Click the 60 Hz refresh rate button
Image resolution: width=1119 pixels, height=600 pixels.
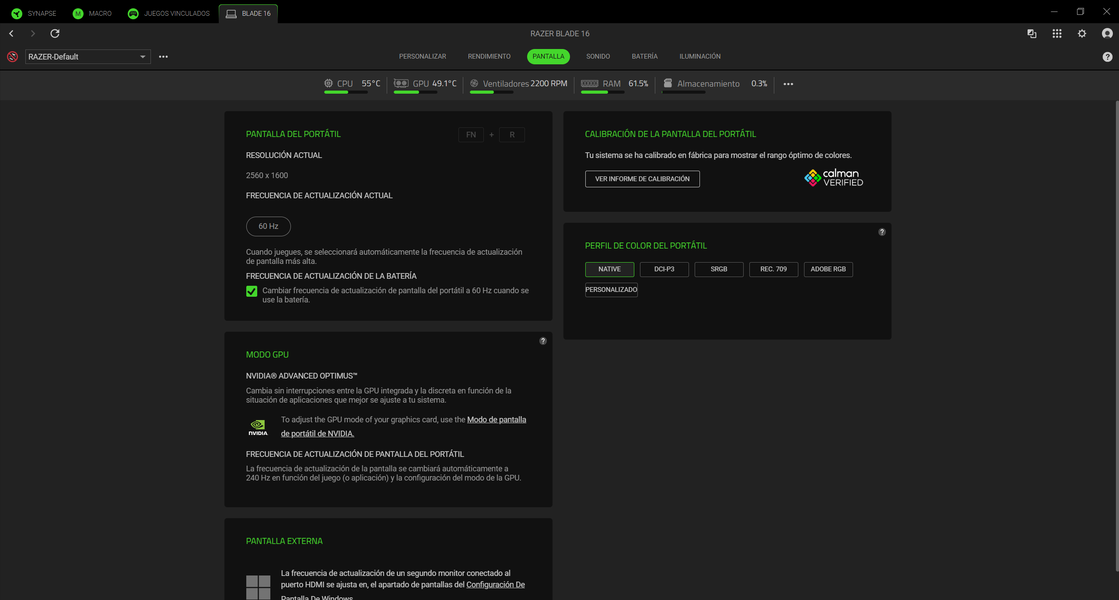point(268,226)
